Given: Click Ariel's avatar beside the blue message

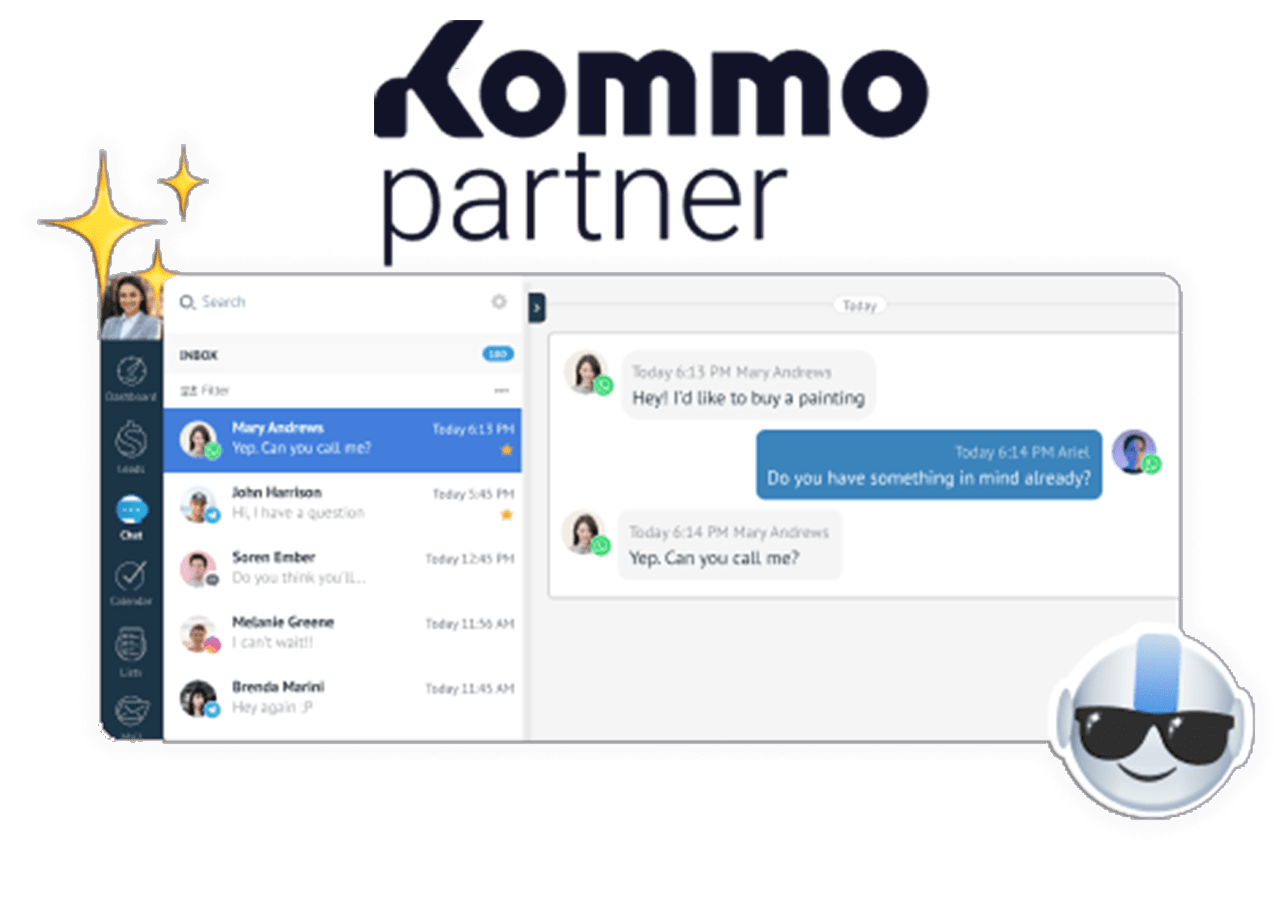Looking at the screenshot, I should coord(1135,452).
